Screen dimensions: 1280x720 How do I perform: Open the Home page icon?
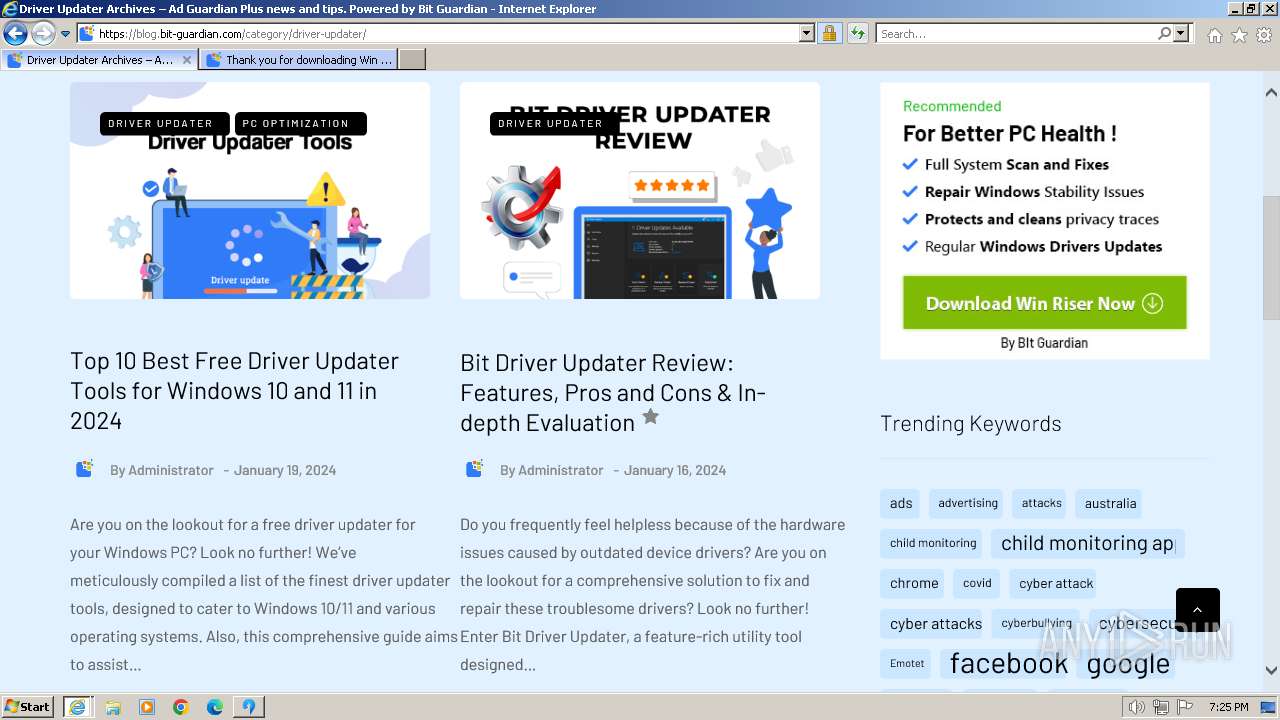[1214, 35]
